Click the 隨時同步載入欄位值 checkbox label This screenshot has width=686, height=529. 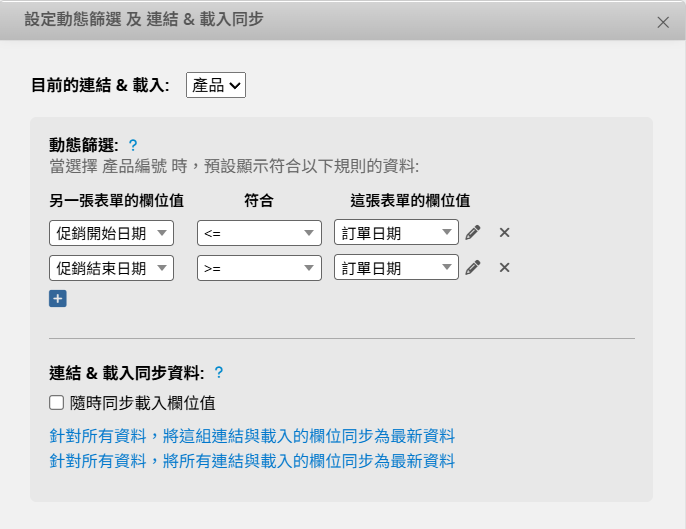point(143,403)
